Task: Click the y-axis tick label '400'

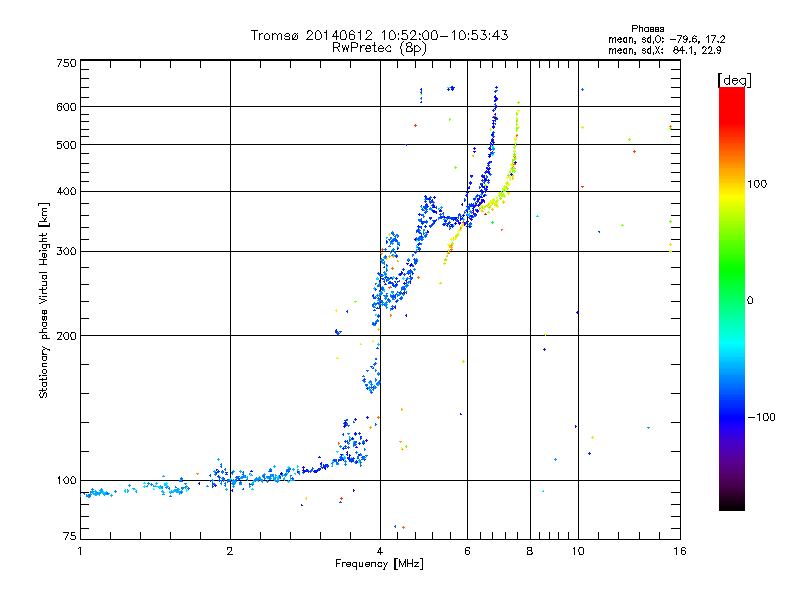Action: click(66, 191)
